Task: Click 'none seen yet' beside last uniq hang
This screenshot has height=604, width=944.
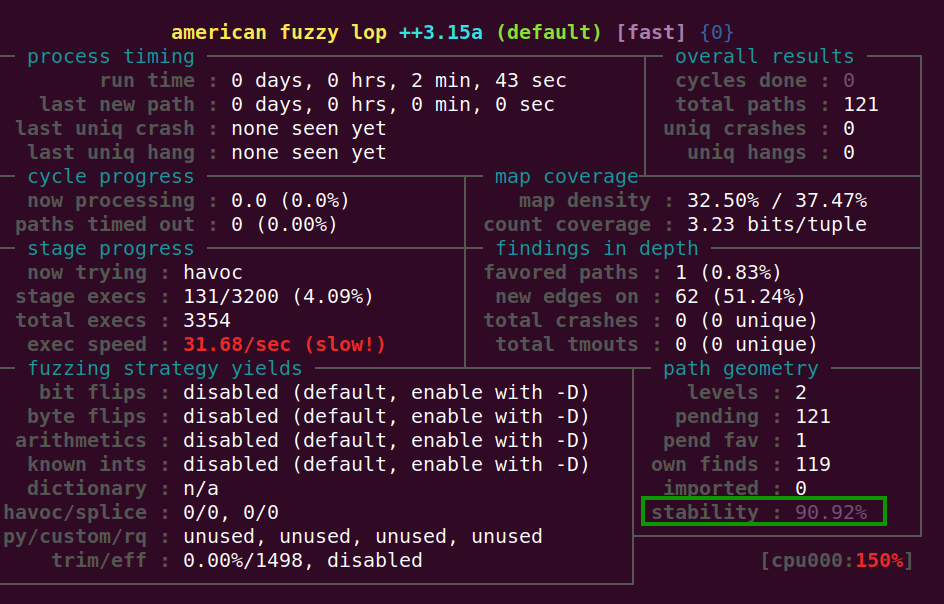Action: (309, 153)
